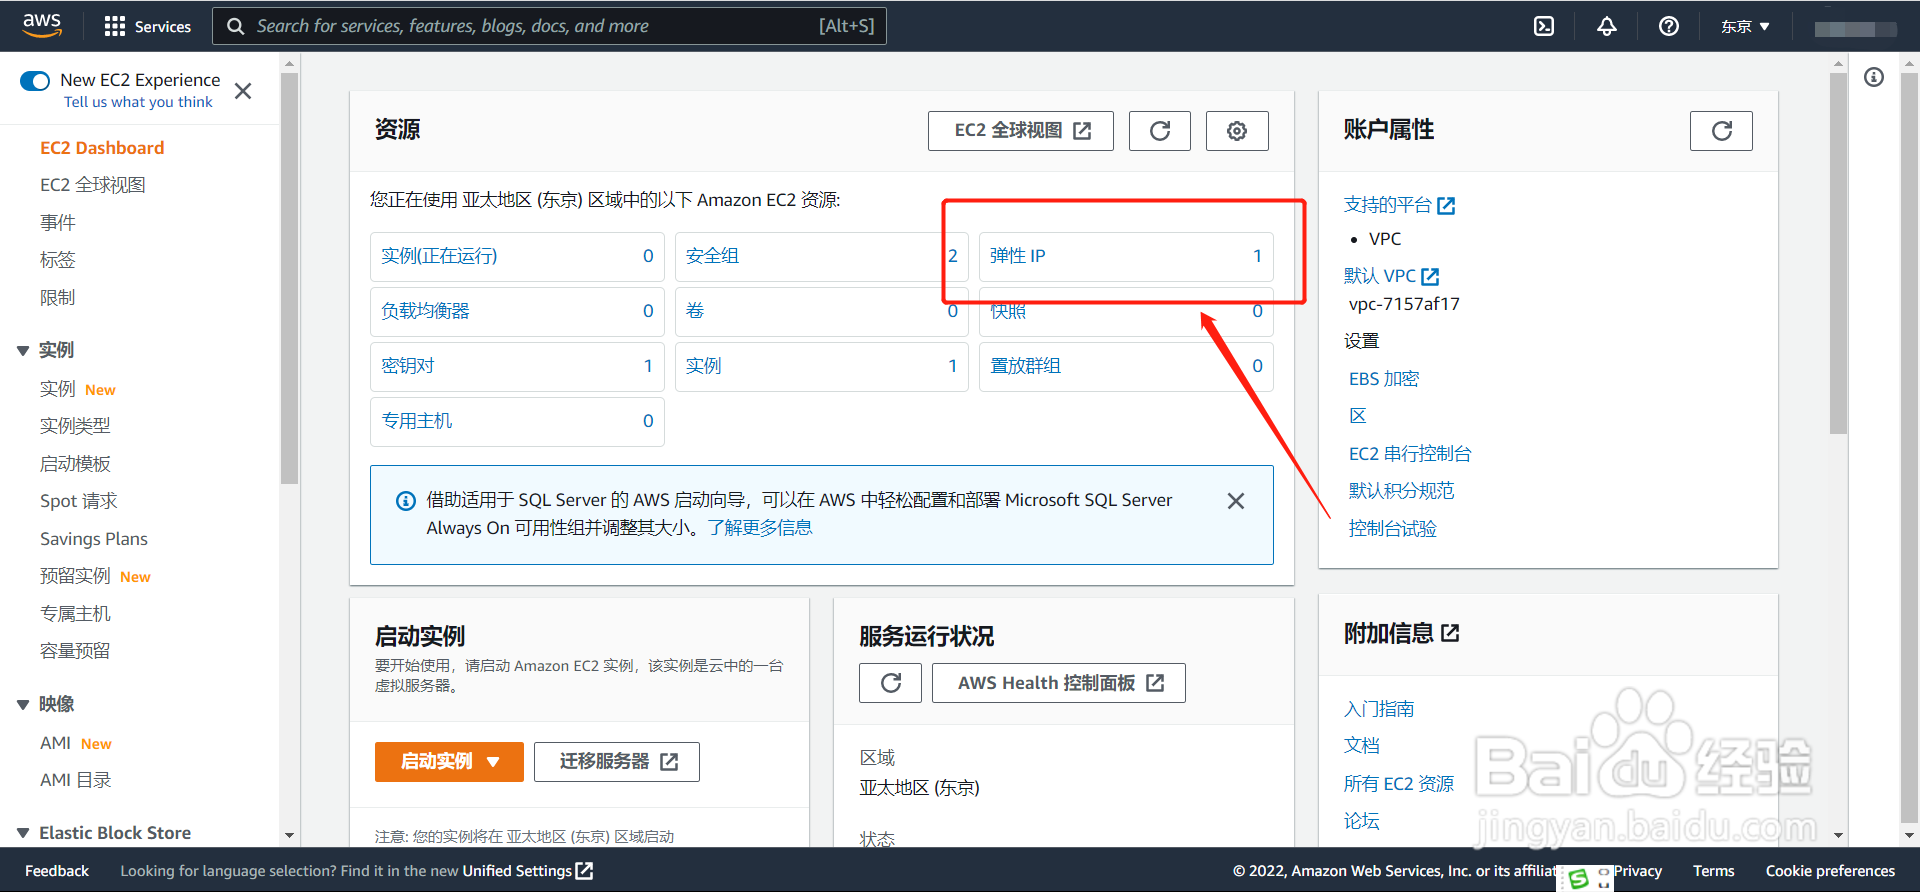Viewport: 1920px width, 892px height.
Task: Open the help question mark menu
Action: 1669,26
